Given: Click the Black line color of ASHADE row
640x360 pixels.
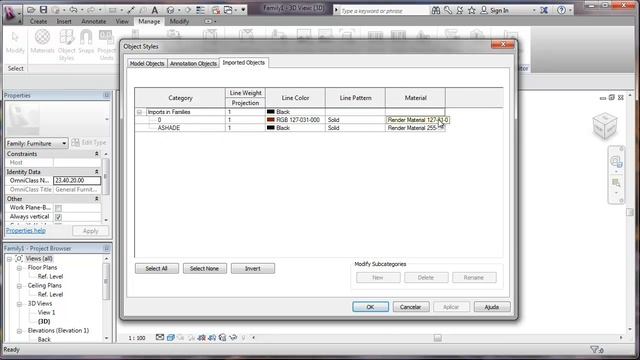Looking at the screenshot, I should [295, 128].
